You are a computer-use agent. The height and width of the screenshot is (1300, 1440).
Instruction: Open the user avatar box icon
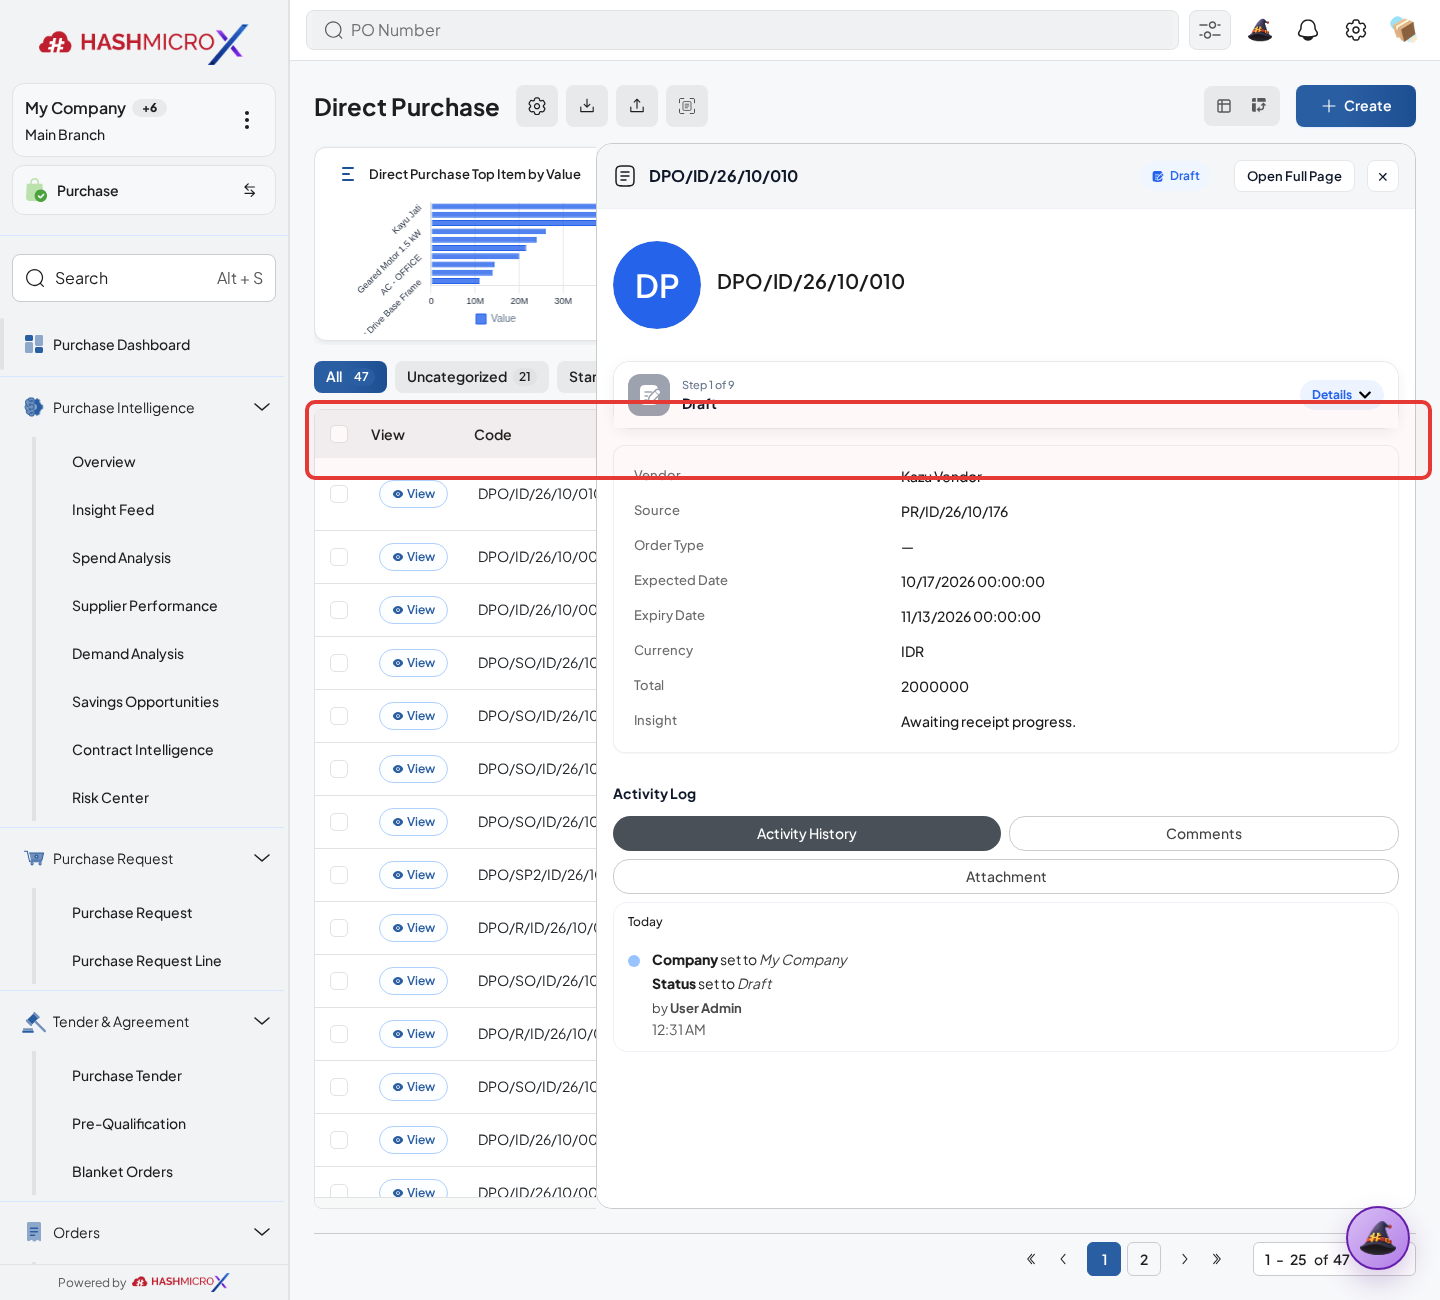click(1403, 30)
